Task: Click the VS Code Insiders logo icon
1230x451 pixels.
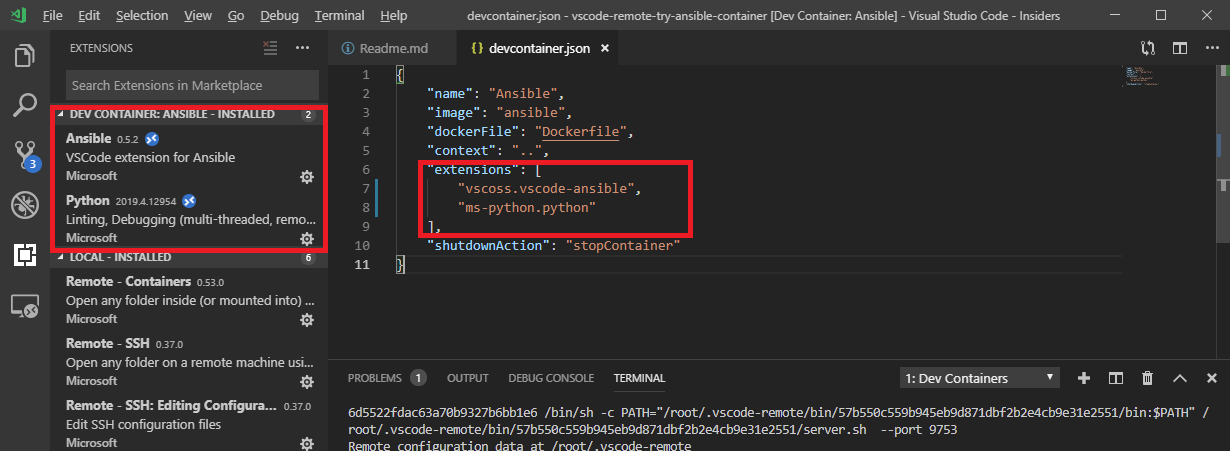Action: [x=19, y=15]
